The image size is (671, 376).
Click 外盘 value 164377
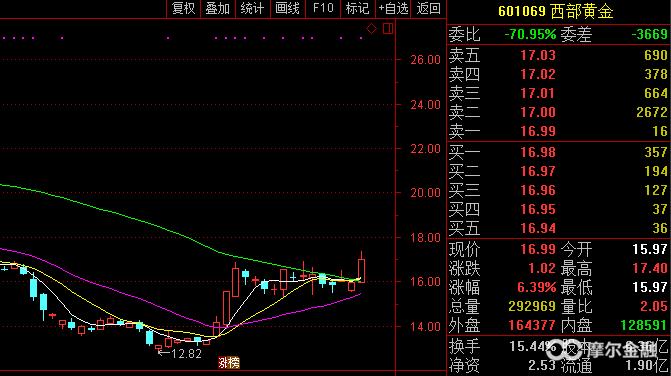(x=532, y=326)
